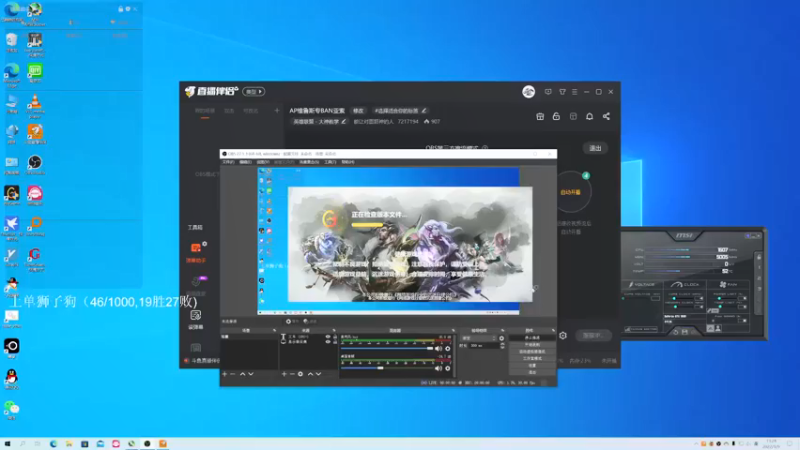Open the 设弹幕 icon in the left sidebar
The width and height of the screenshot is (800, 450).
(195, 315)
